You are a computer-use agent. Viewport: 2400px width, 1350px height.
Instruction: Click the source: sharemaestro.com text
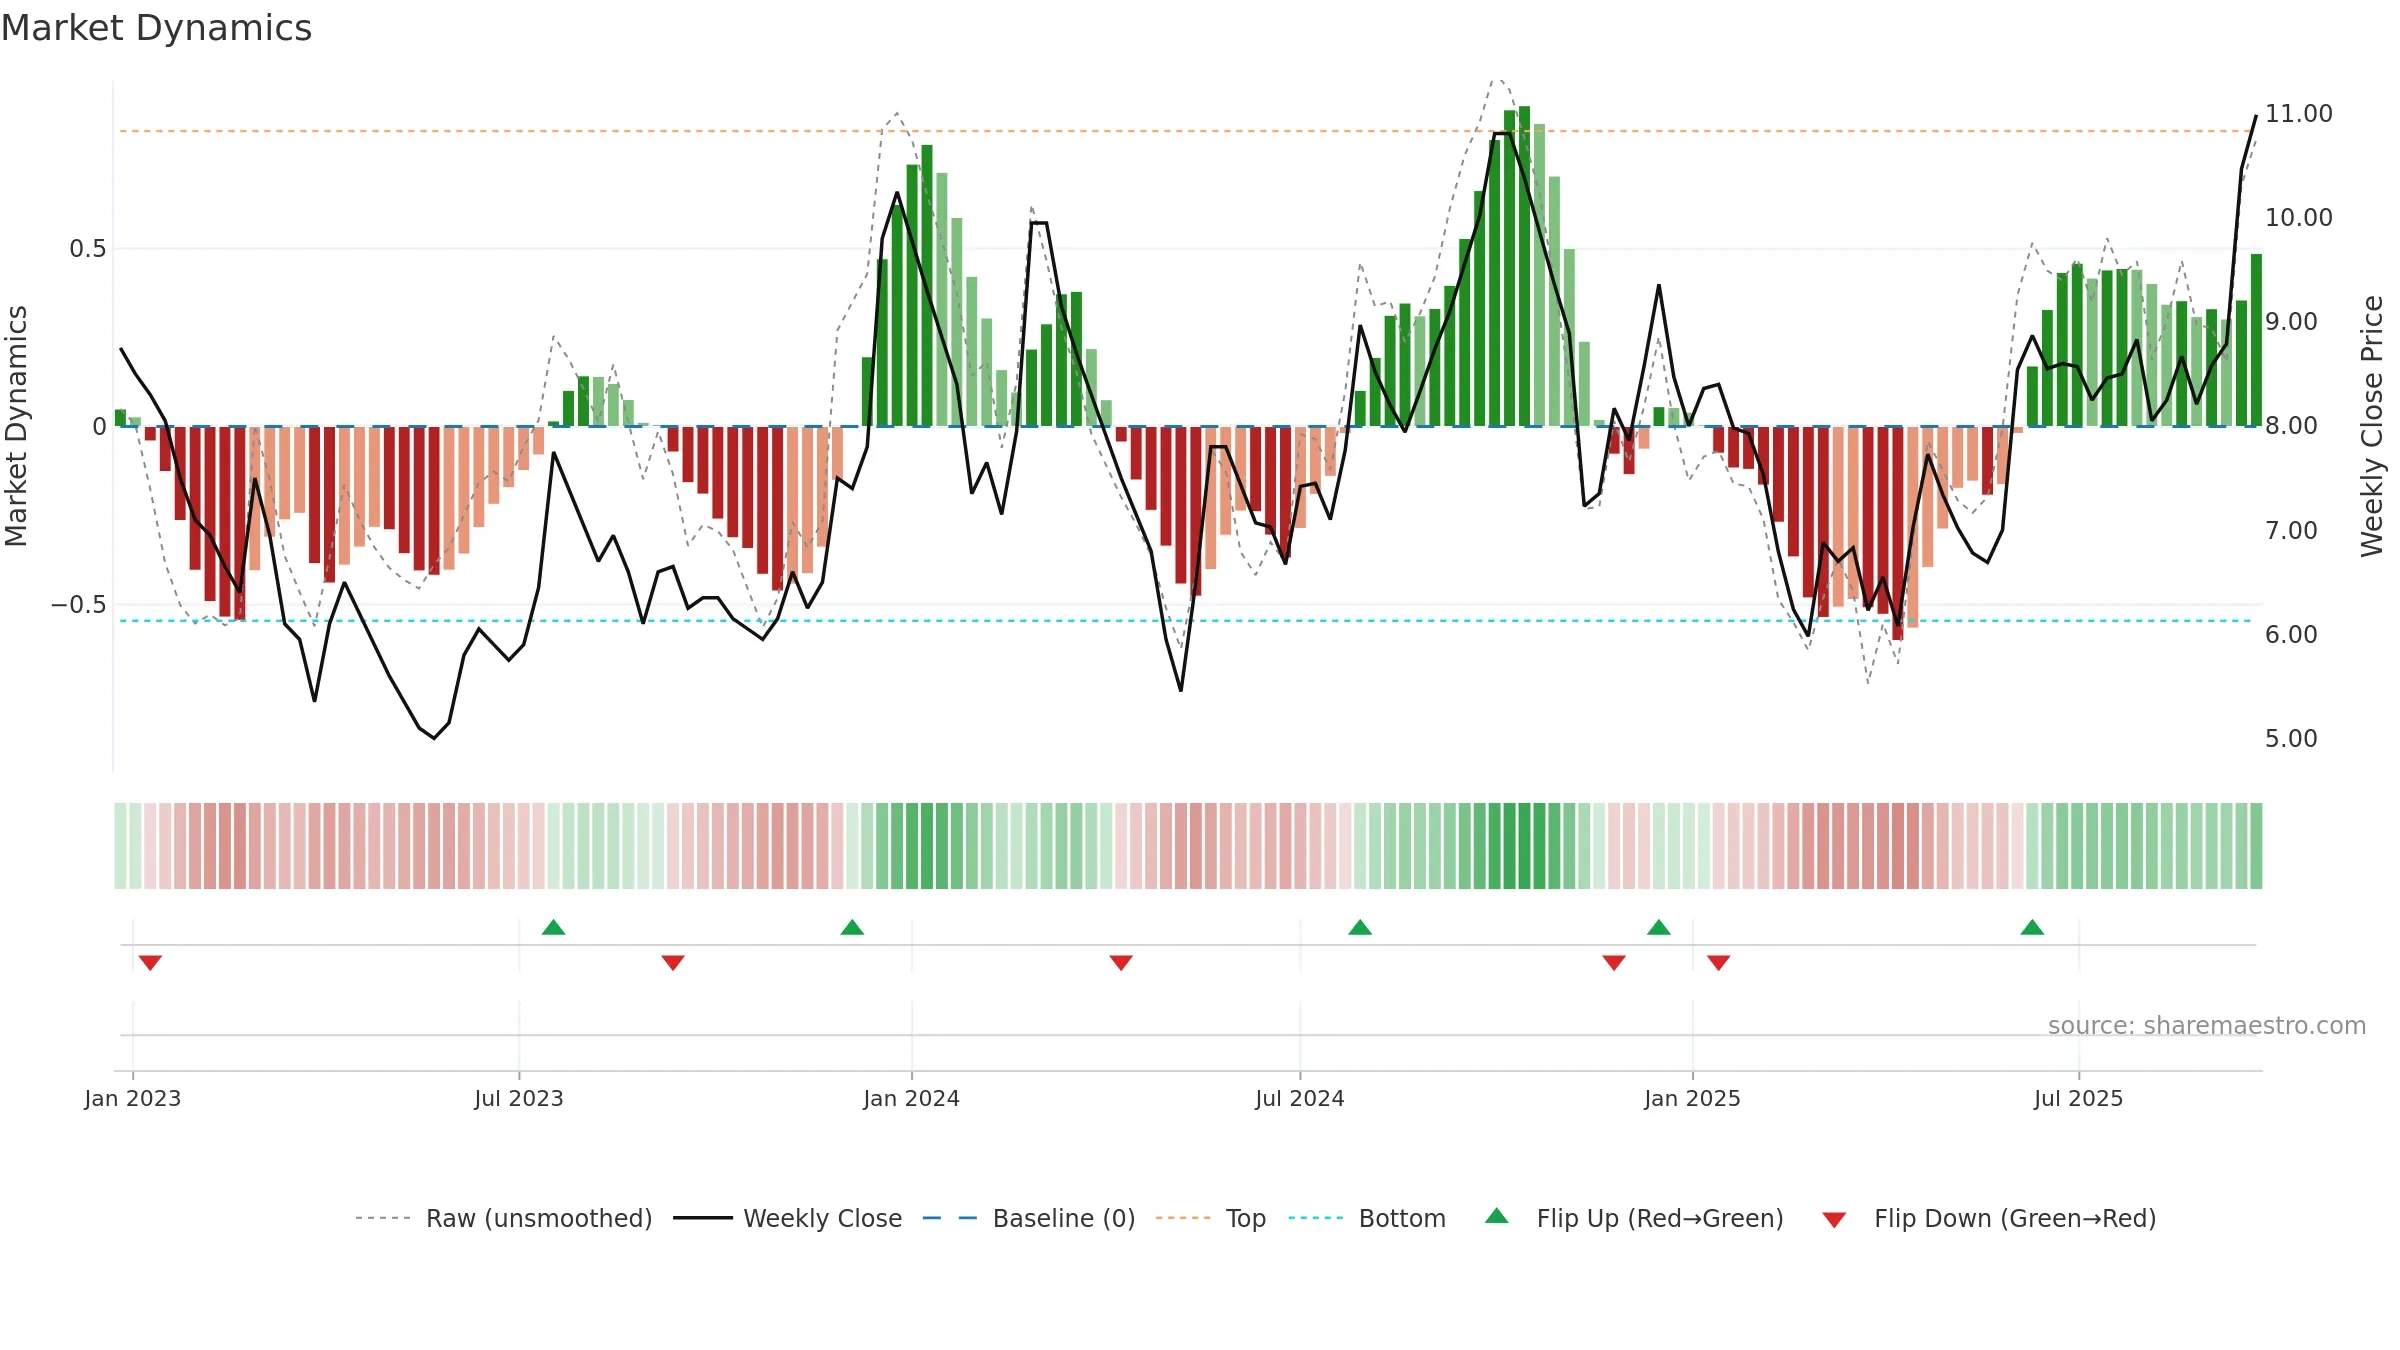tap(2207, 1025)
